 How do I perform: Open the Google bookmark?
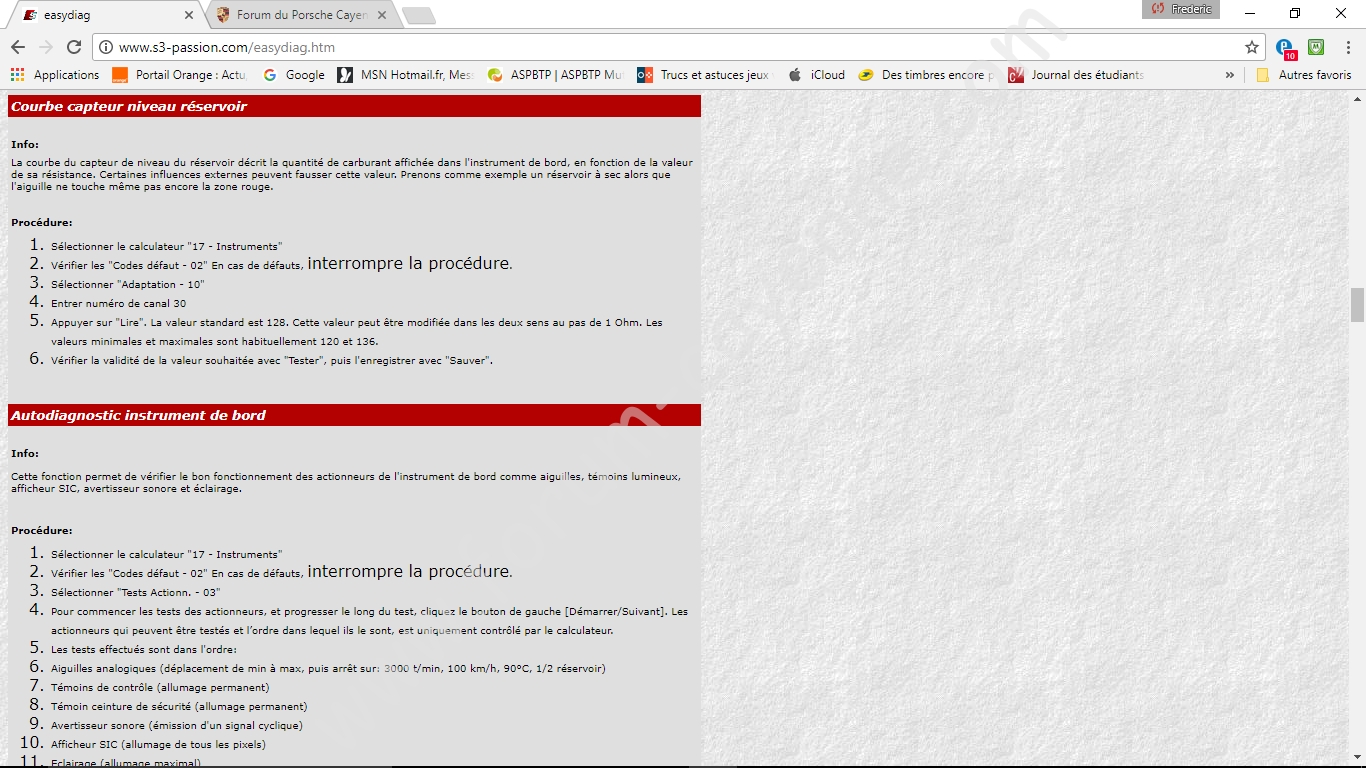click(294, 75)
